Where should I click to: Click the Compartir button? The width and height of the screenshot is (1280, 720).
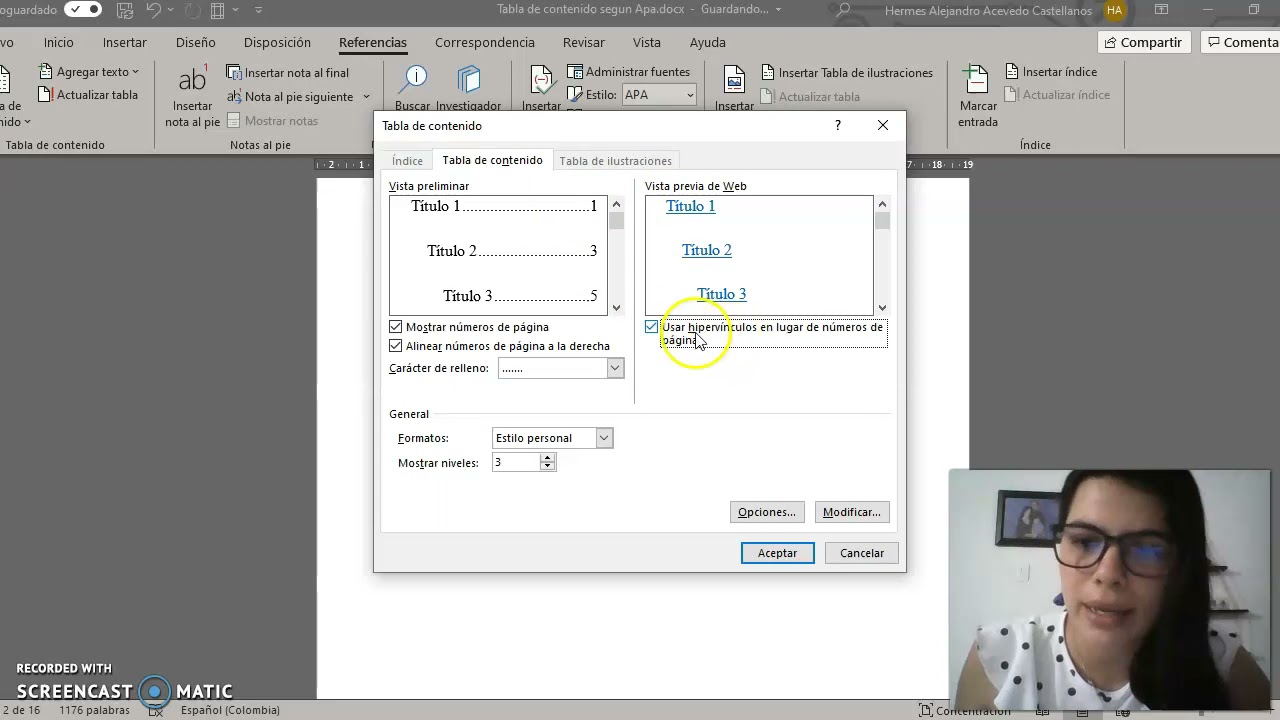(1142, 42)
